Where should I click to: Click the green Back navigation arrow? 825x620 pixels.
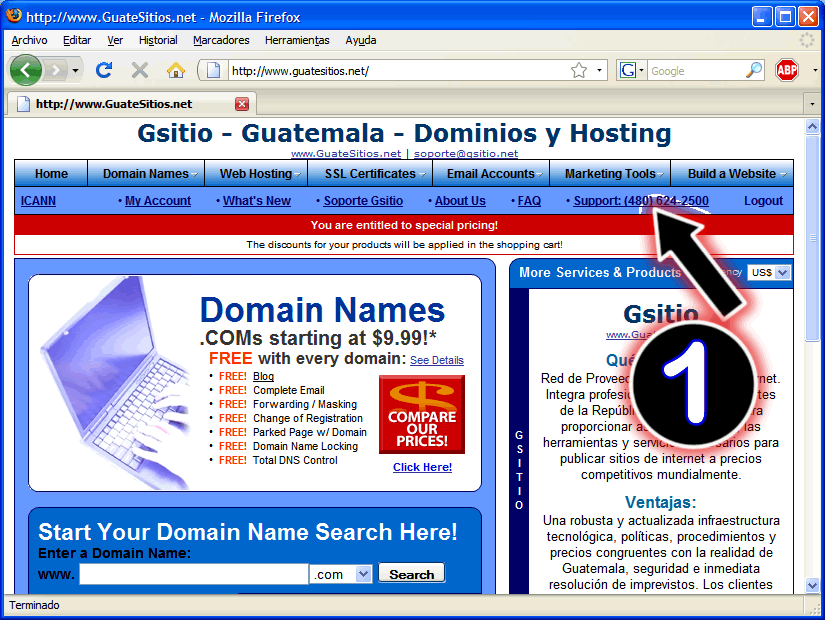pyautogui.click(x=26, y=69)
